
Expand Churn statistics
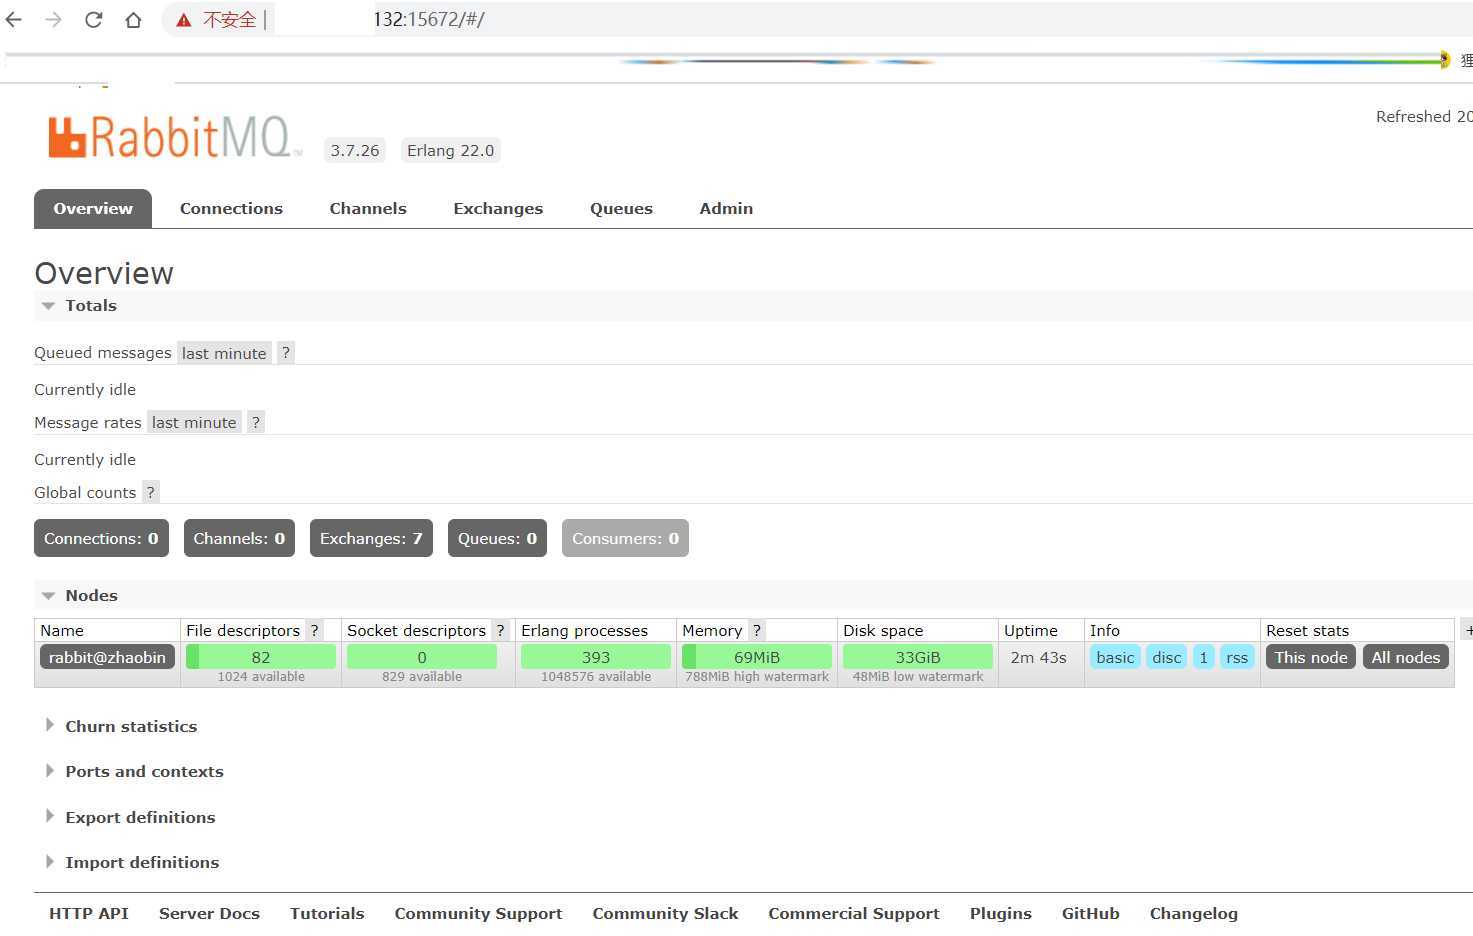pyautogui.click(x=131, y=727)
